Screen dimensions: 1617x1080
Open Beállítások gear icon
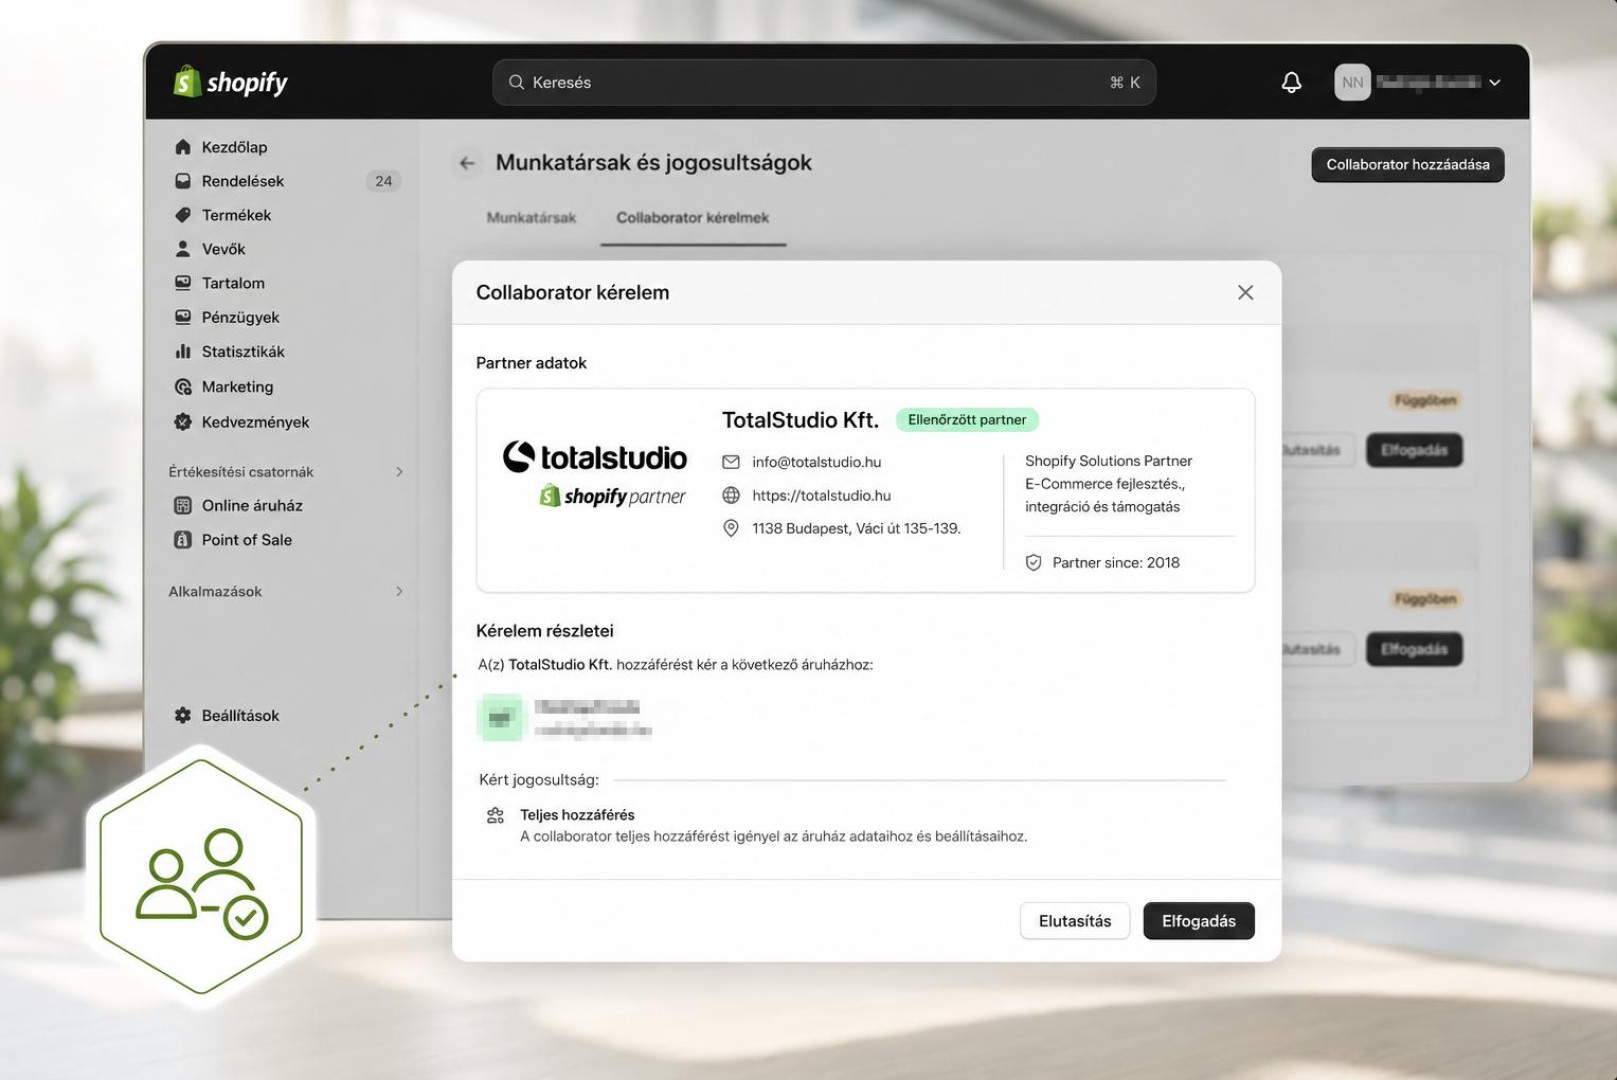pos(183,716)
